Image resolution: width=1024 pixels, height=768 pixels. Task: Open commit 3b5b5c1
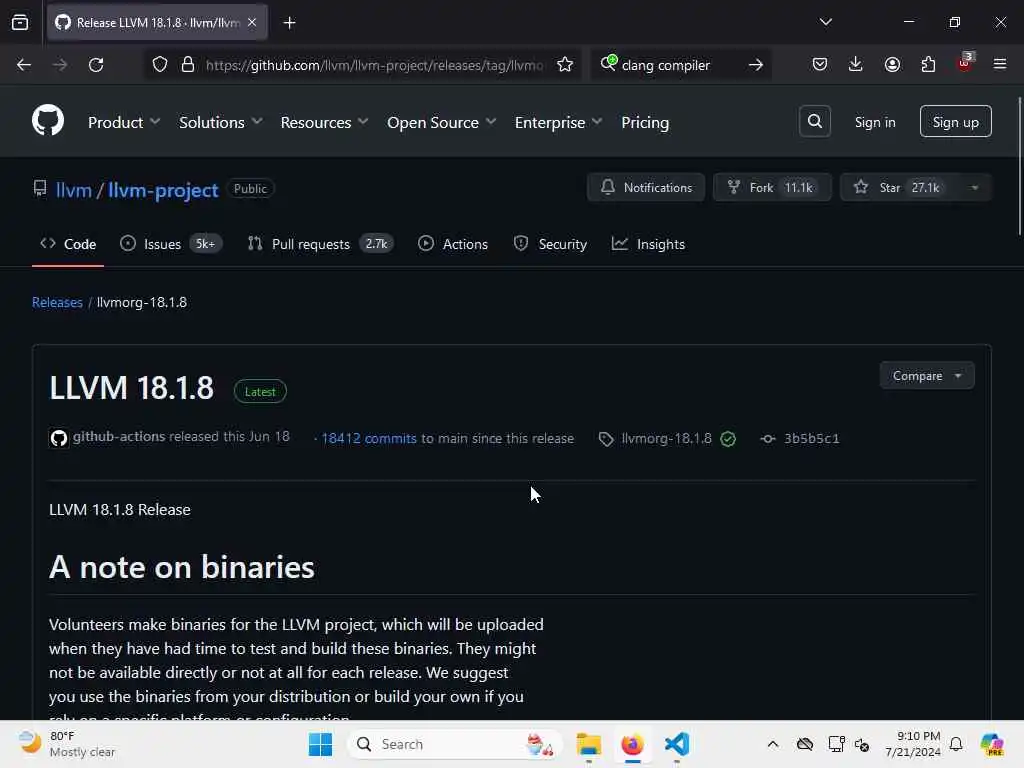coord(811,438)
